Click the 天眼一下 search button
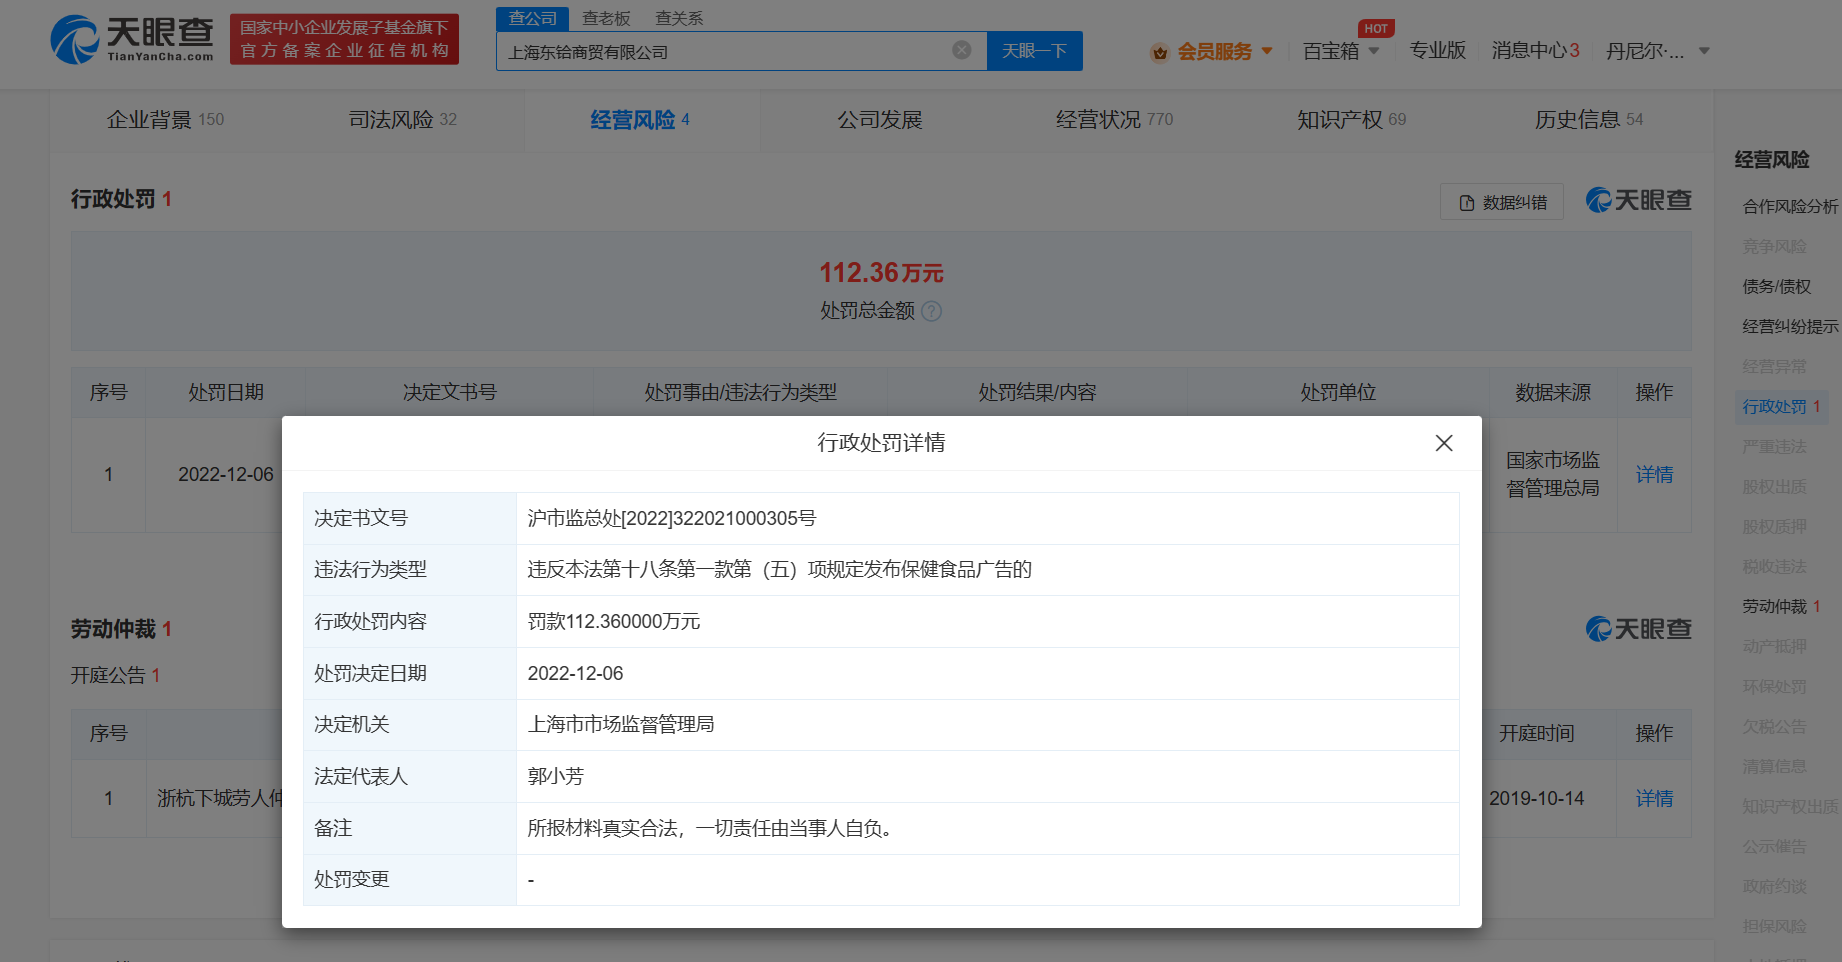1842x962 pixels. point(1034,51)
